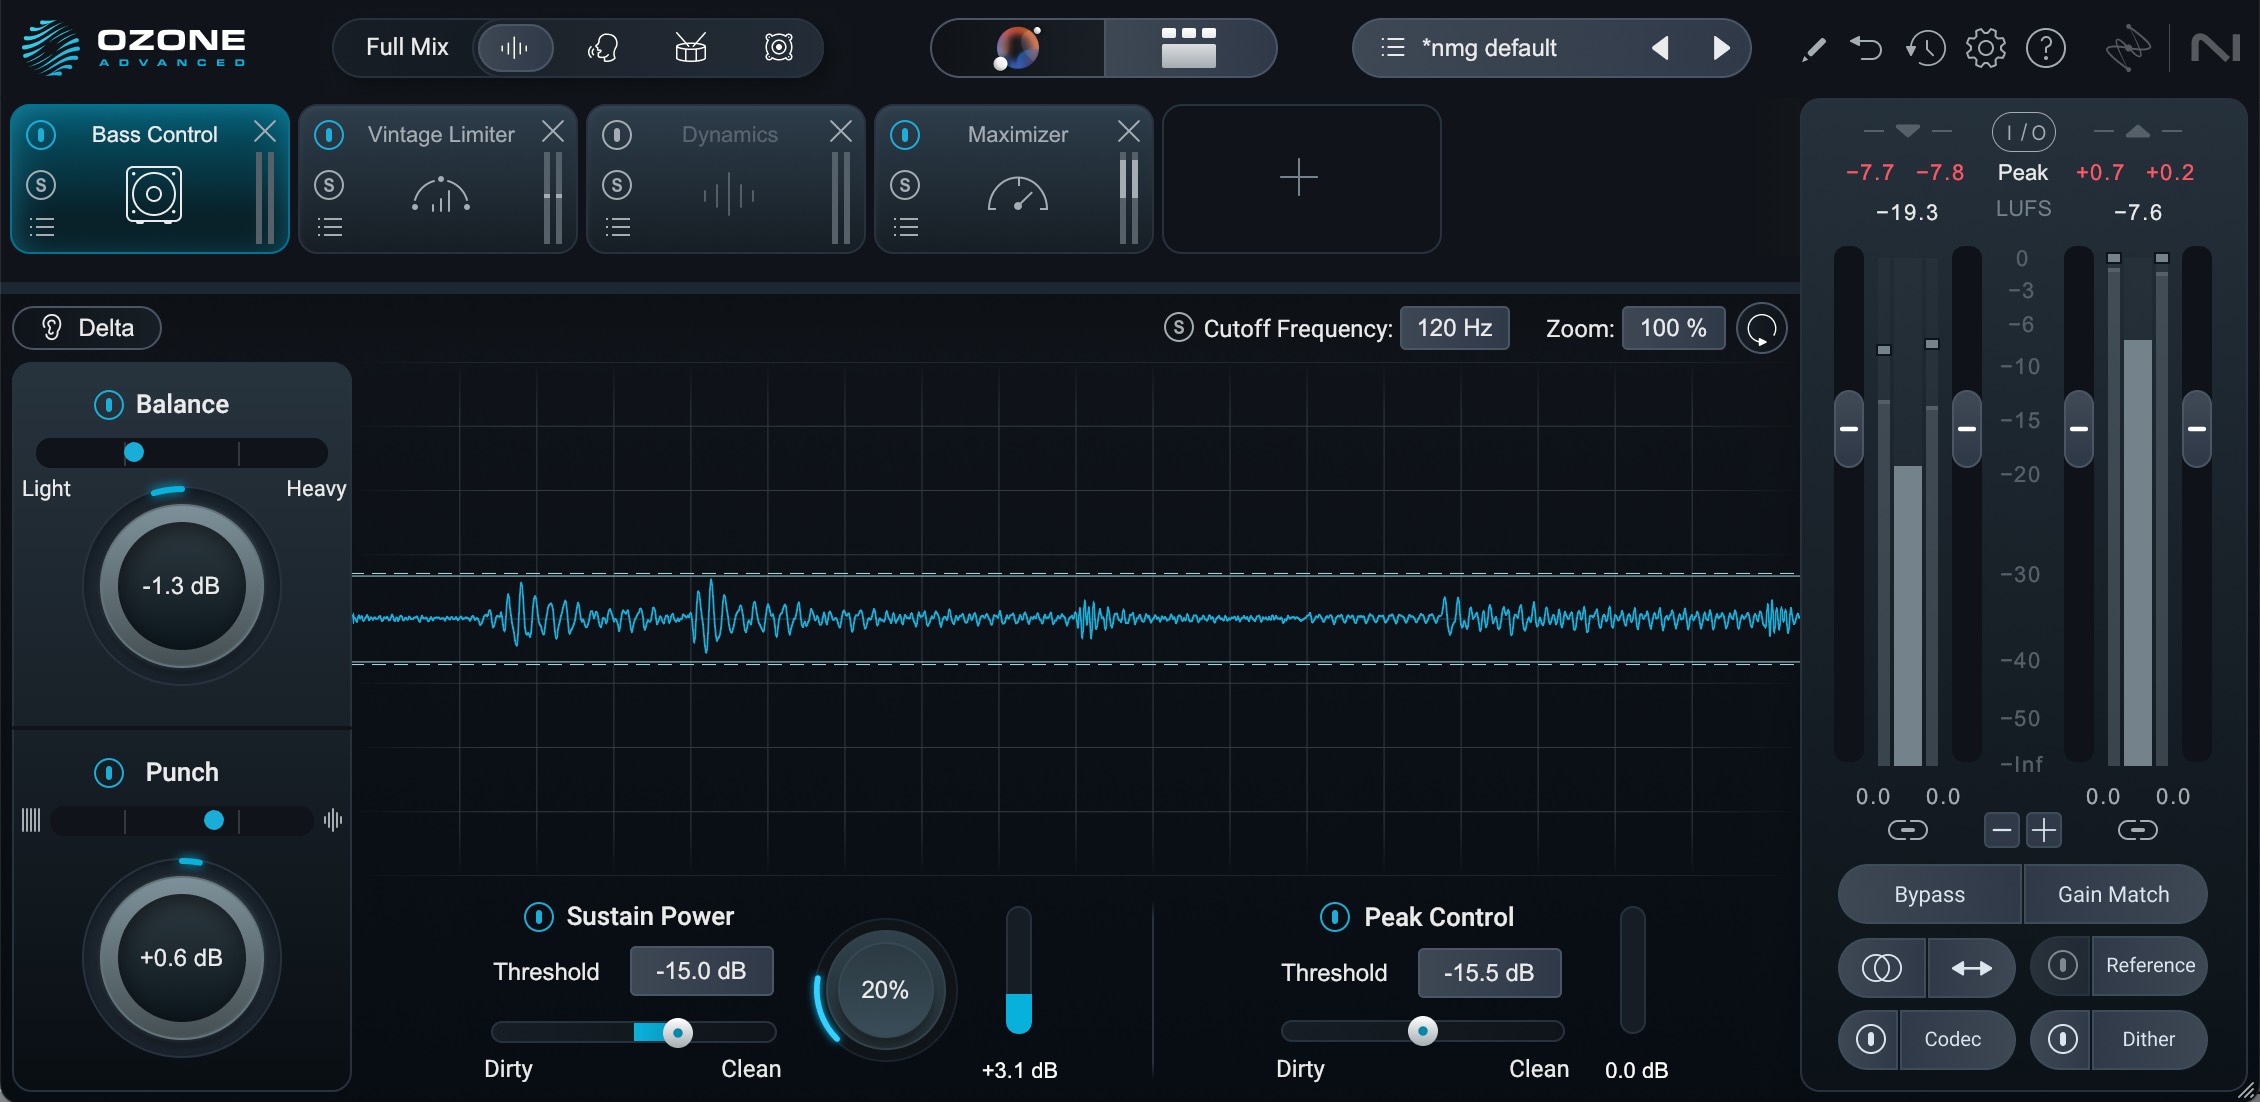This screenshot has width=2260, height=1102.
Task: Click the channel swap arrows icon
Action: [1971, 968]
